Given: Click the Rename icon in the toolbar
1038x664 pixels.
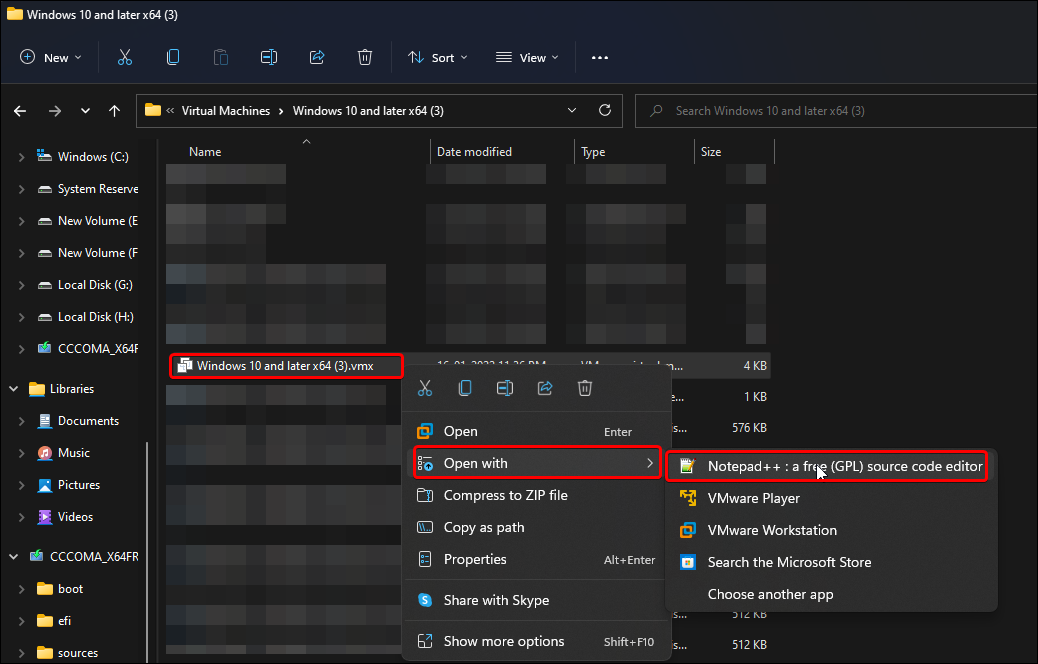Looking at the screenshot, I should [268, 57].
